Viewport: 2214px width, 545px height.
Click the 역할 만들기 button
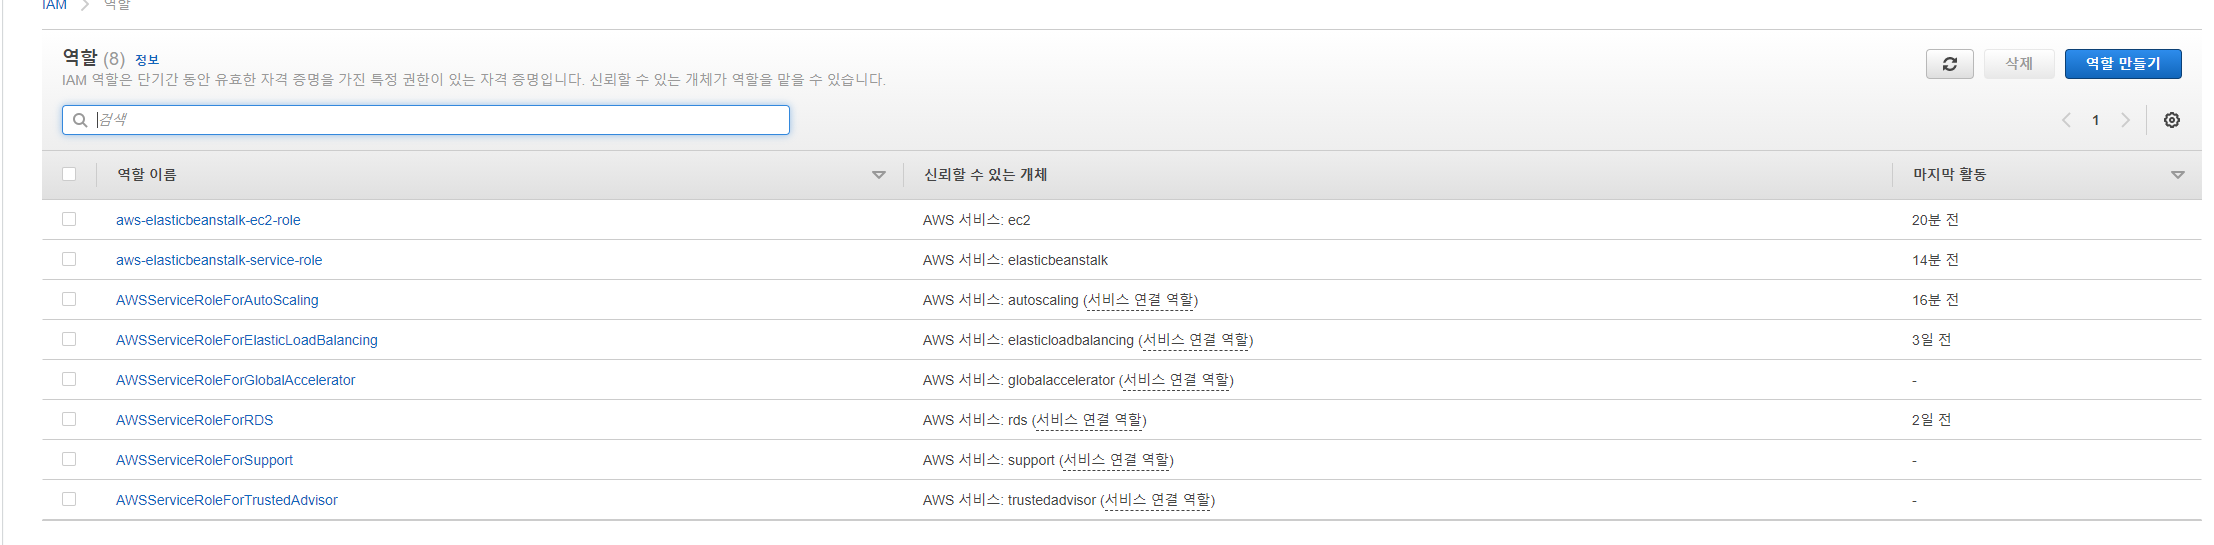[x=2123, y=64]
